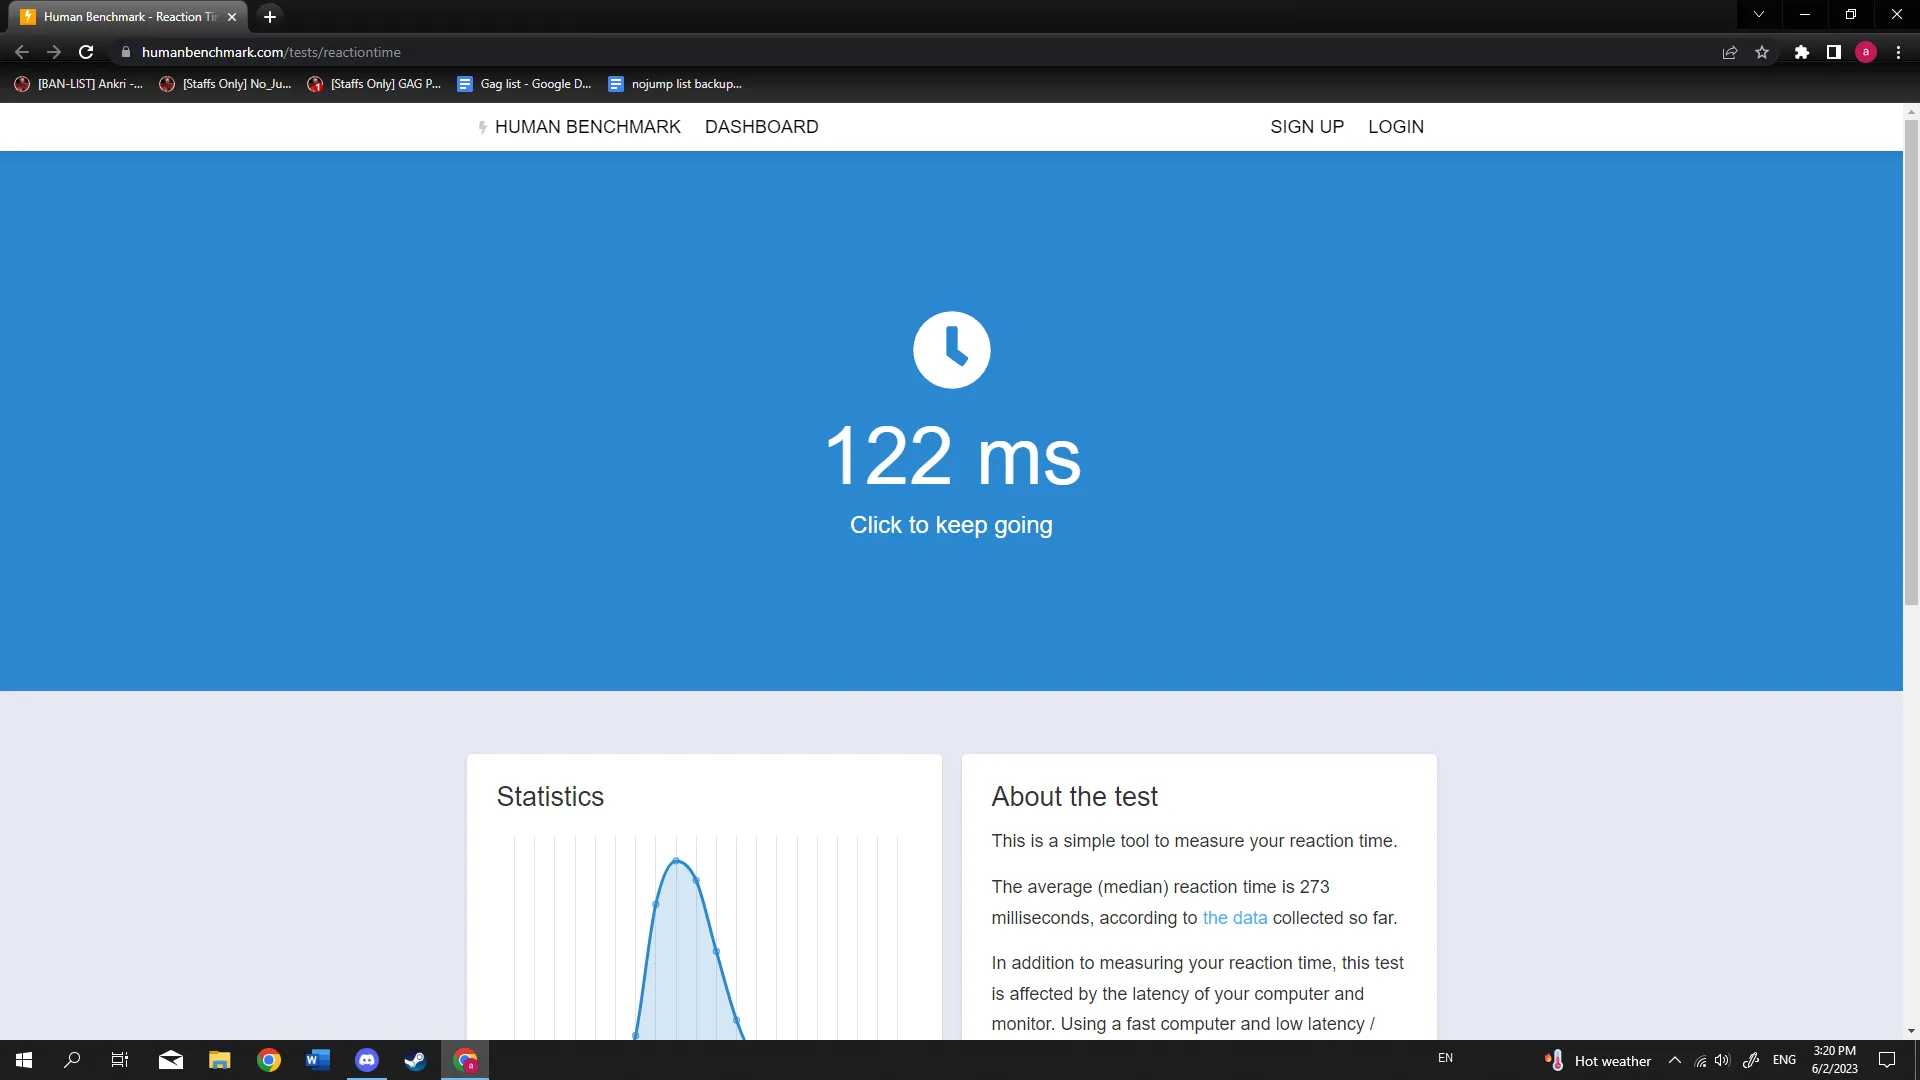Open the tab search chevron

coord(1758,15)
